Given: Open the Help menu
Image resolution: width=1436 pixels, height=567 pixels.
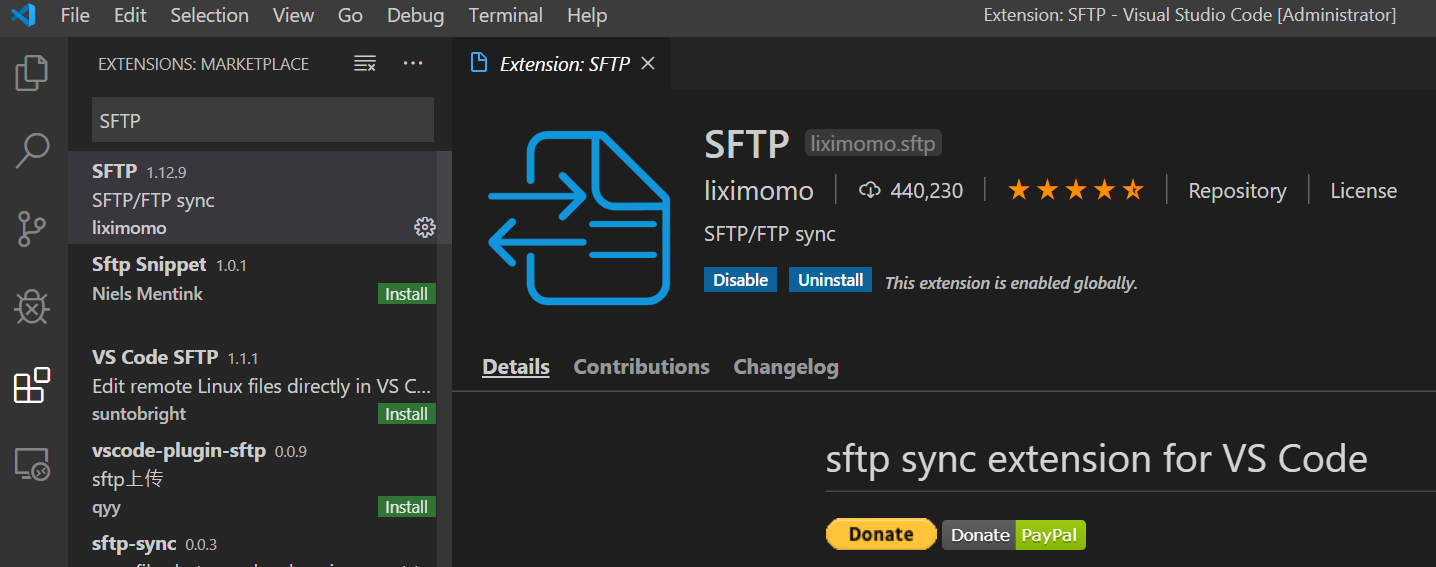Looking at the screenshot, I should (587, 15).
